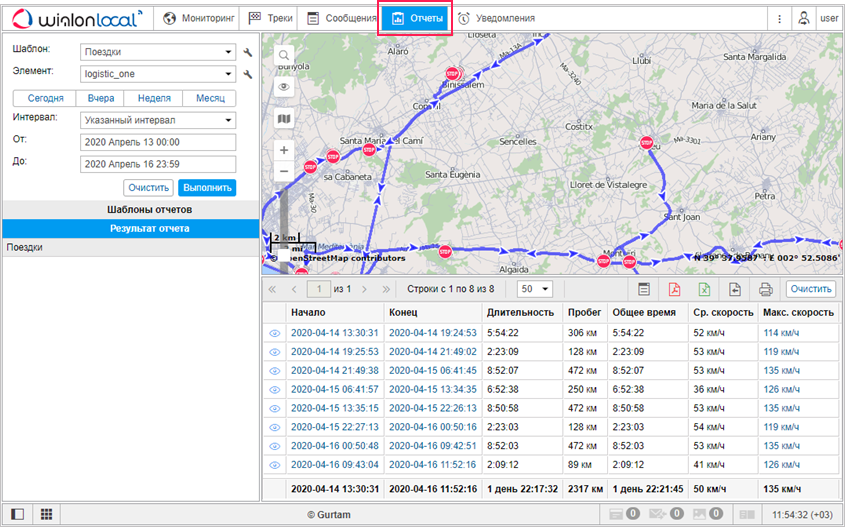845x527 pixels.
Task: Switch to the Мониторинг tab
Action: tap(200, 18)
